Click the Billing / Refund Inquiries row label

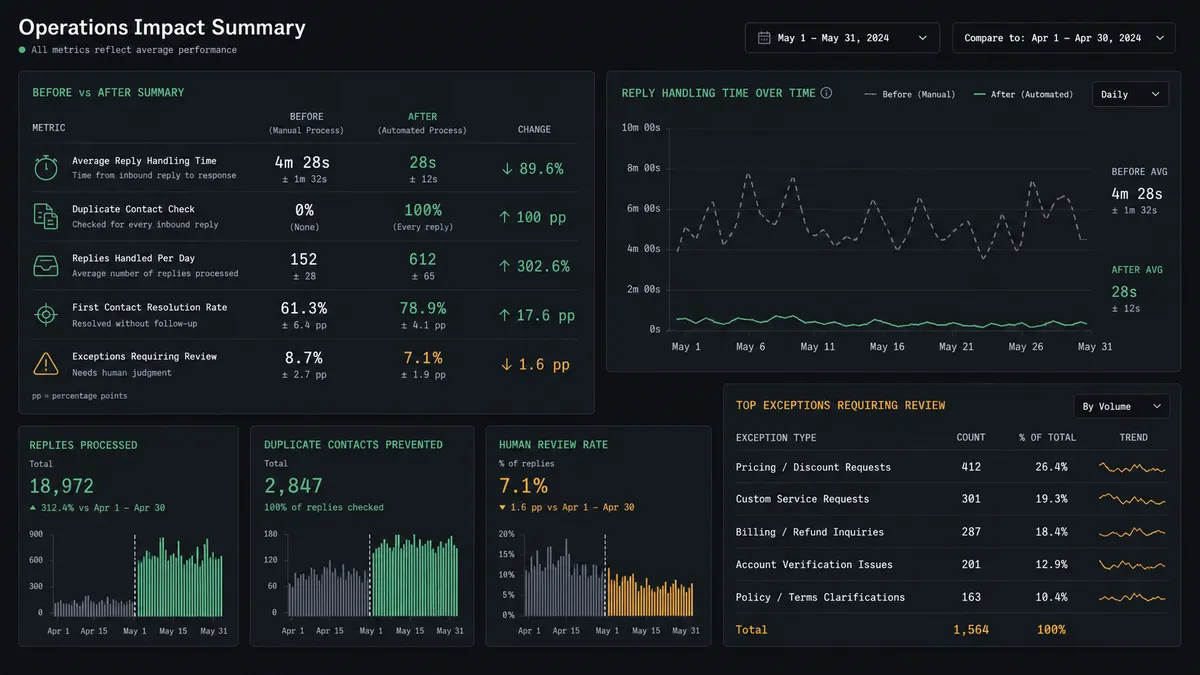point(810,532)
